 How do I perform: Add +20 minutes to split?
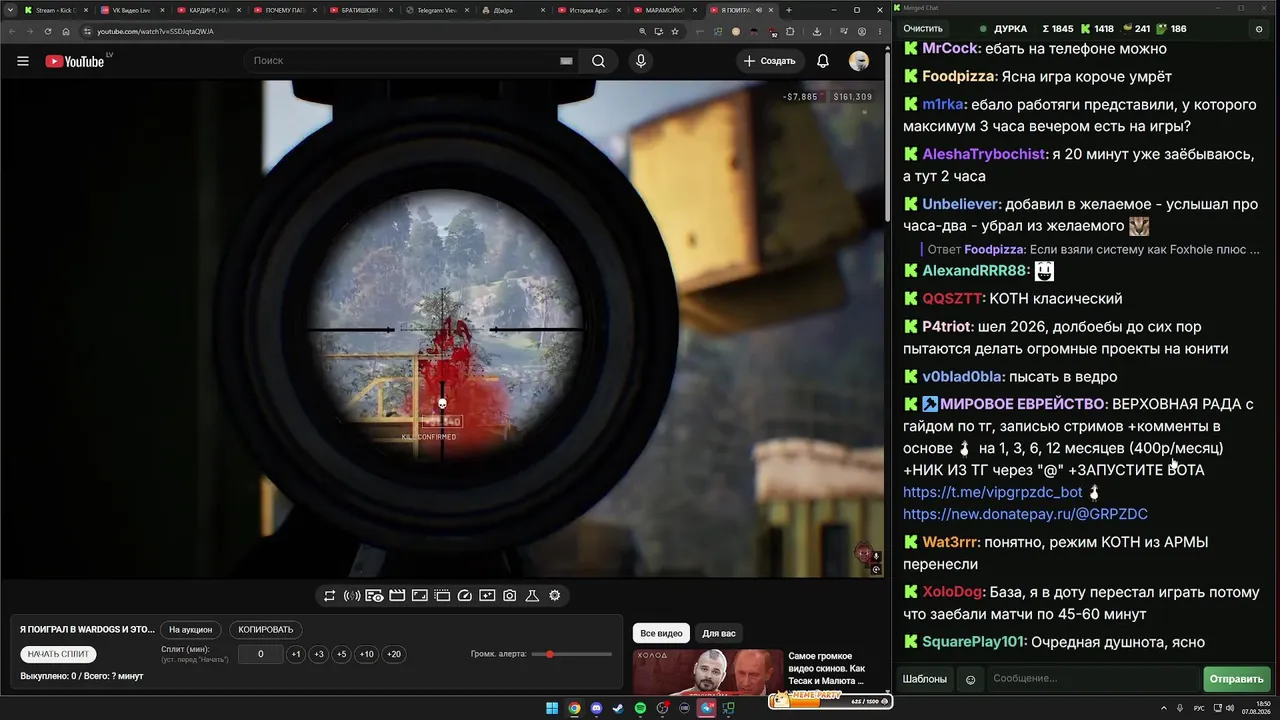[x=394, y=654]
